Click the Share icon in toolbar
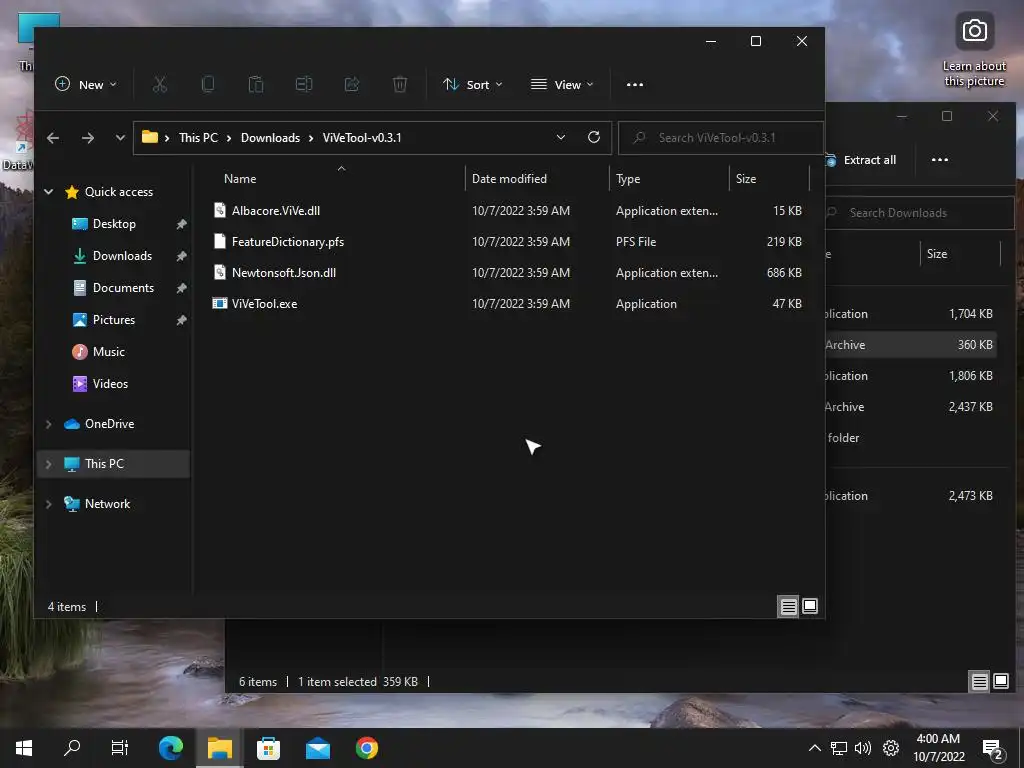The image size is (1024, 768). pyautogui.click(x=352, y=84)
